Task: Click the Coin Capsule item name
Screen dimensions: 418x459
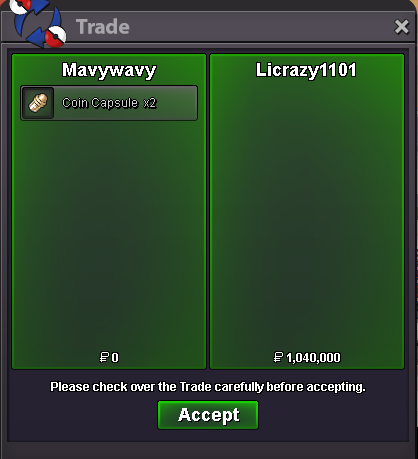Action: [x=100, y=103]
